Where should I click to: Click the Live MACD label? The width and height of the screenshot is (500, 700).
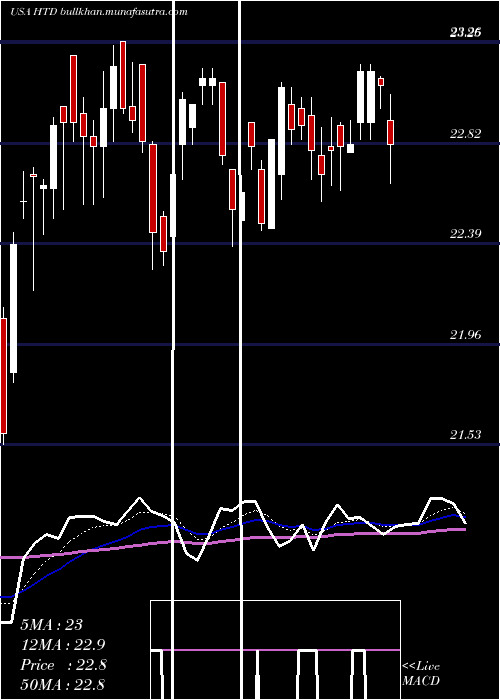(421, 673)
